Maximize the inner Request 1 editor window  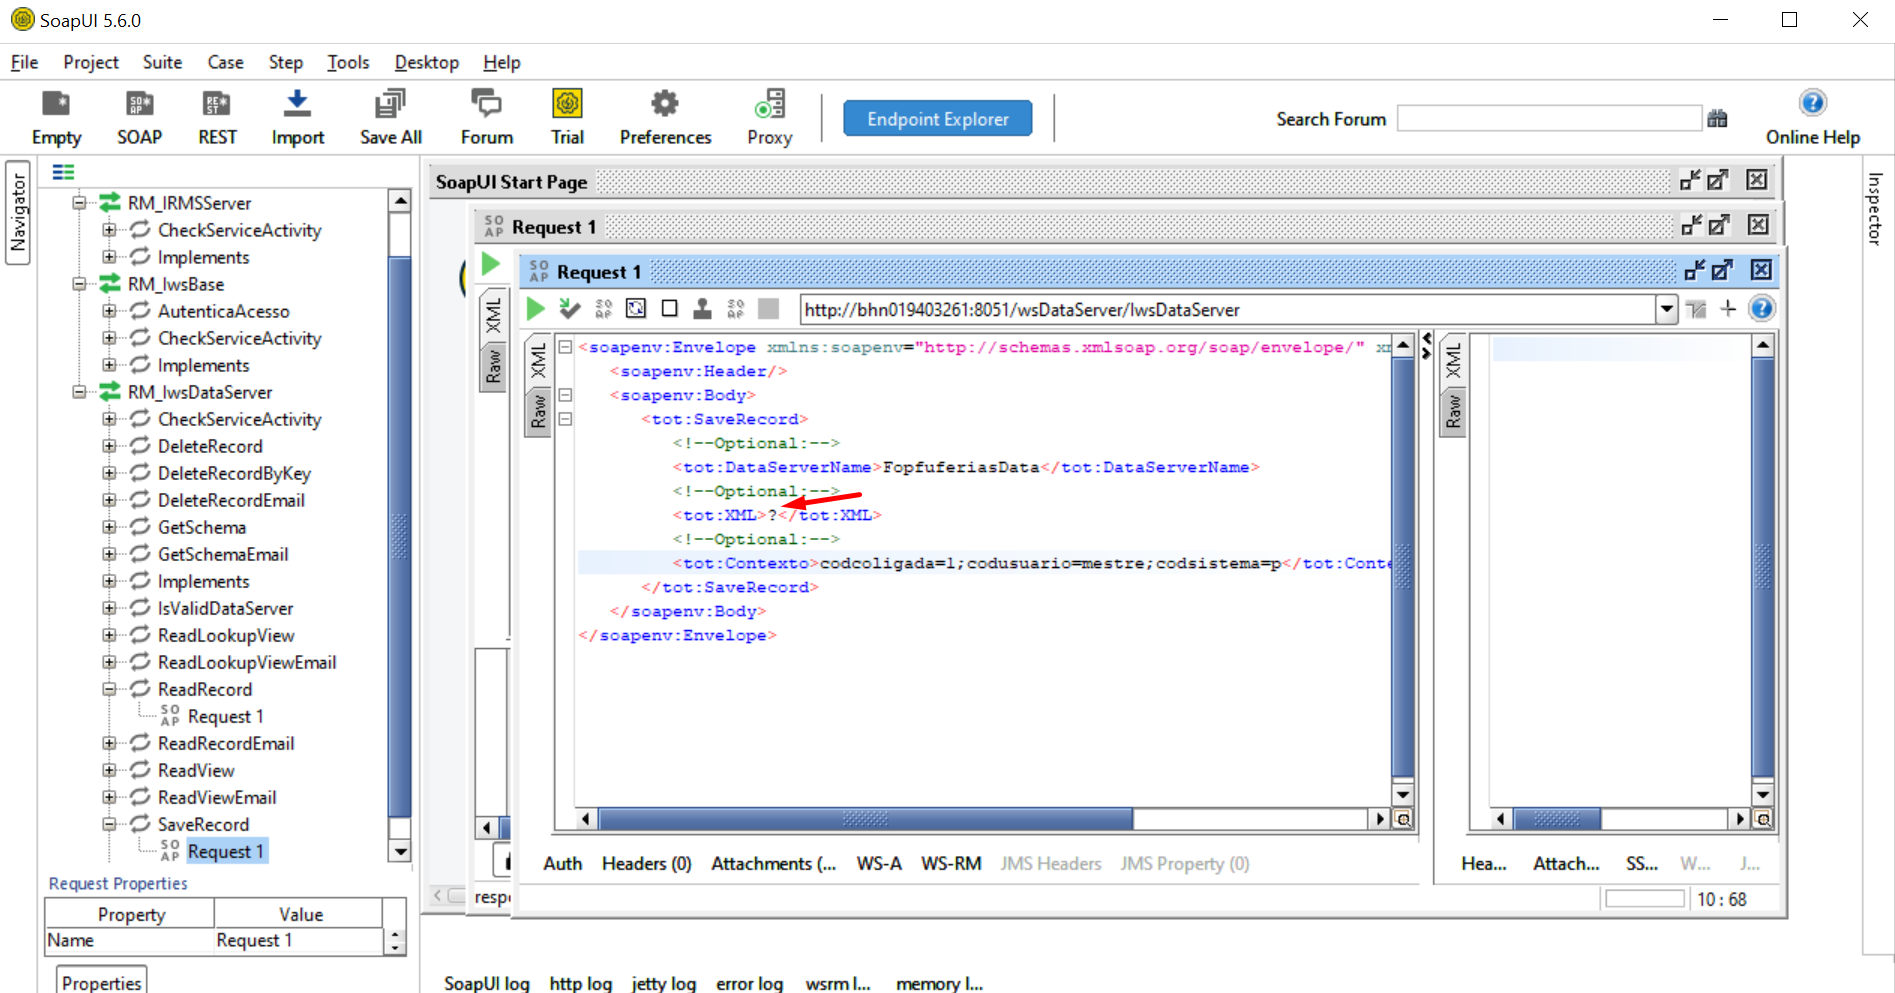click(x=1722, y=270)
